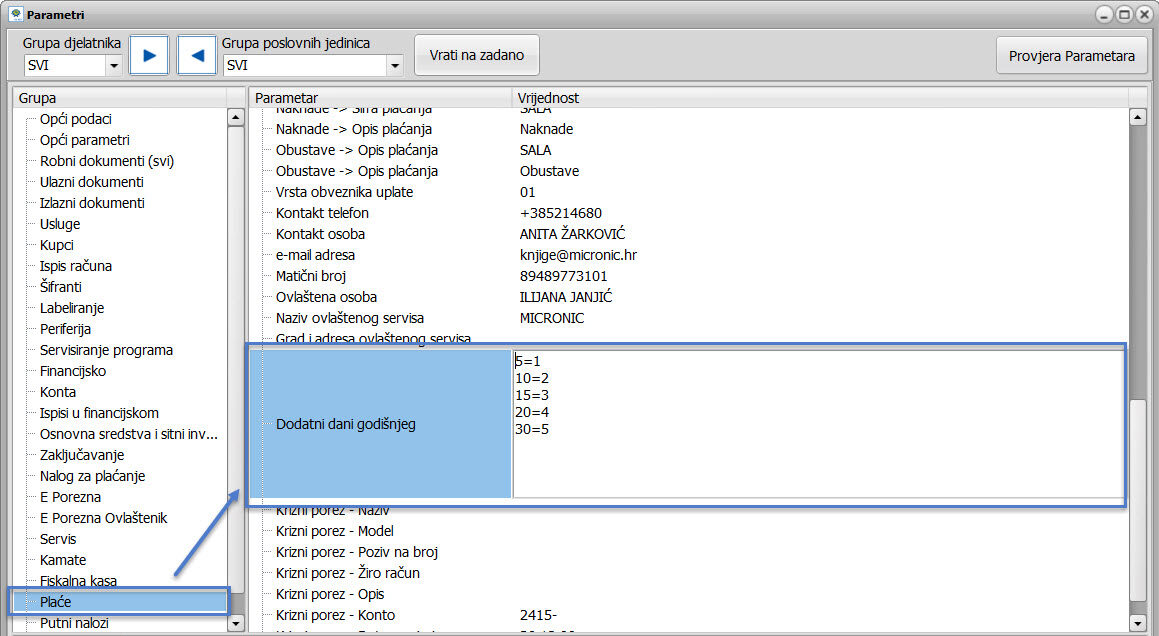
Task: Select the Ovlaštena osoba parameter
Action: (326, 297)
